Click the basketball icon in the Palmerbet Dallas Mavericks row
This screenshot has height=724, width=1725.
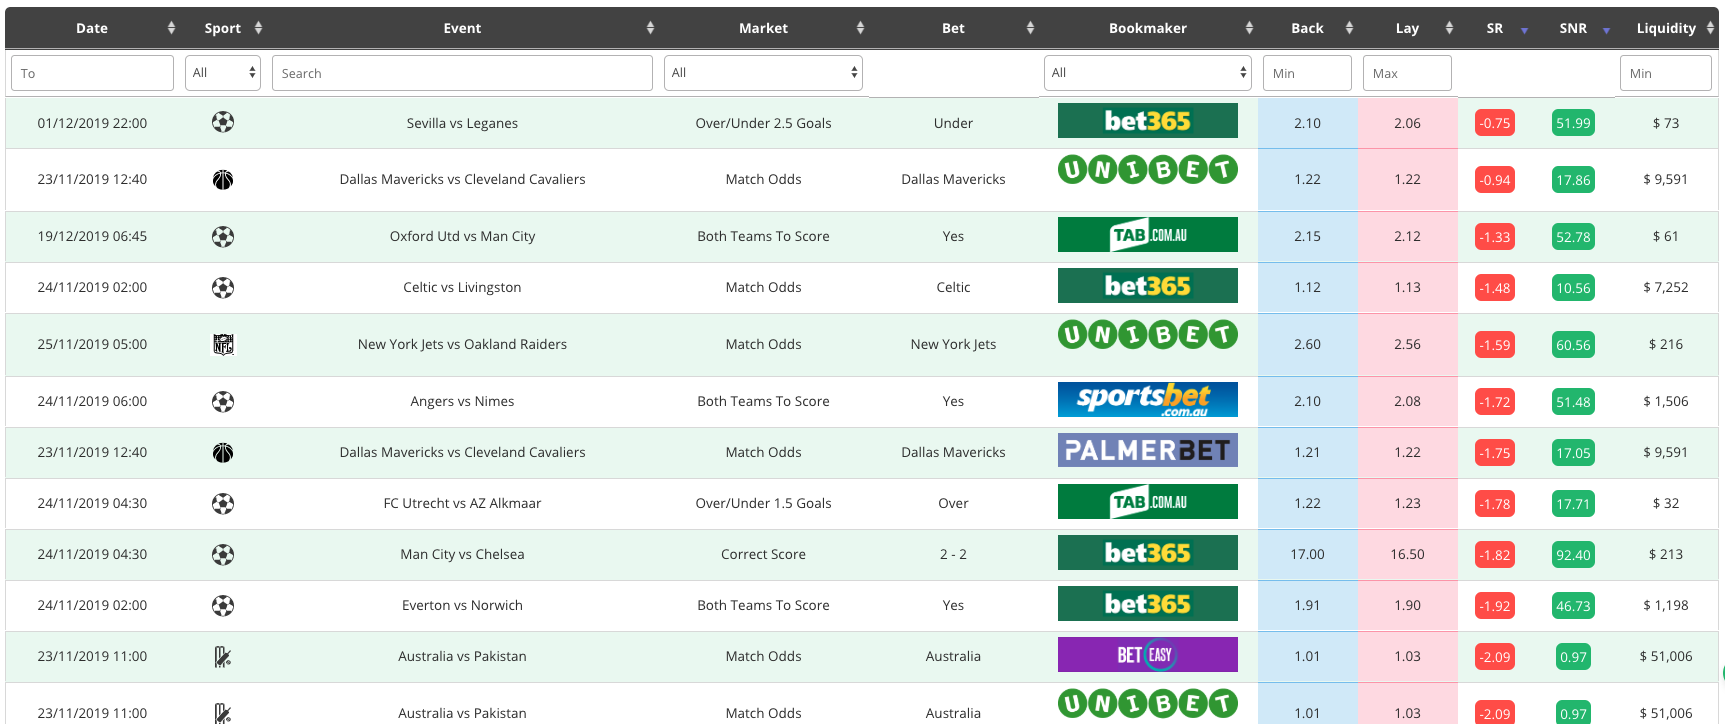223,453
